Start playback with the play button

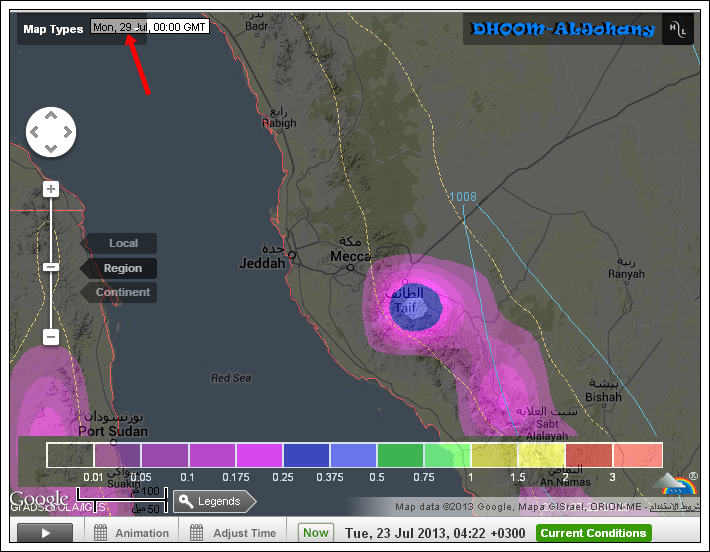pos(45,533)
